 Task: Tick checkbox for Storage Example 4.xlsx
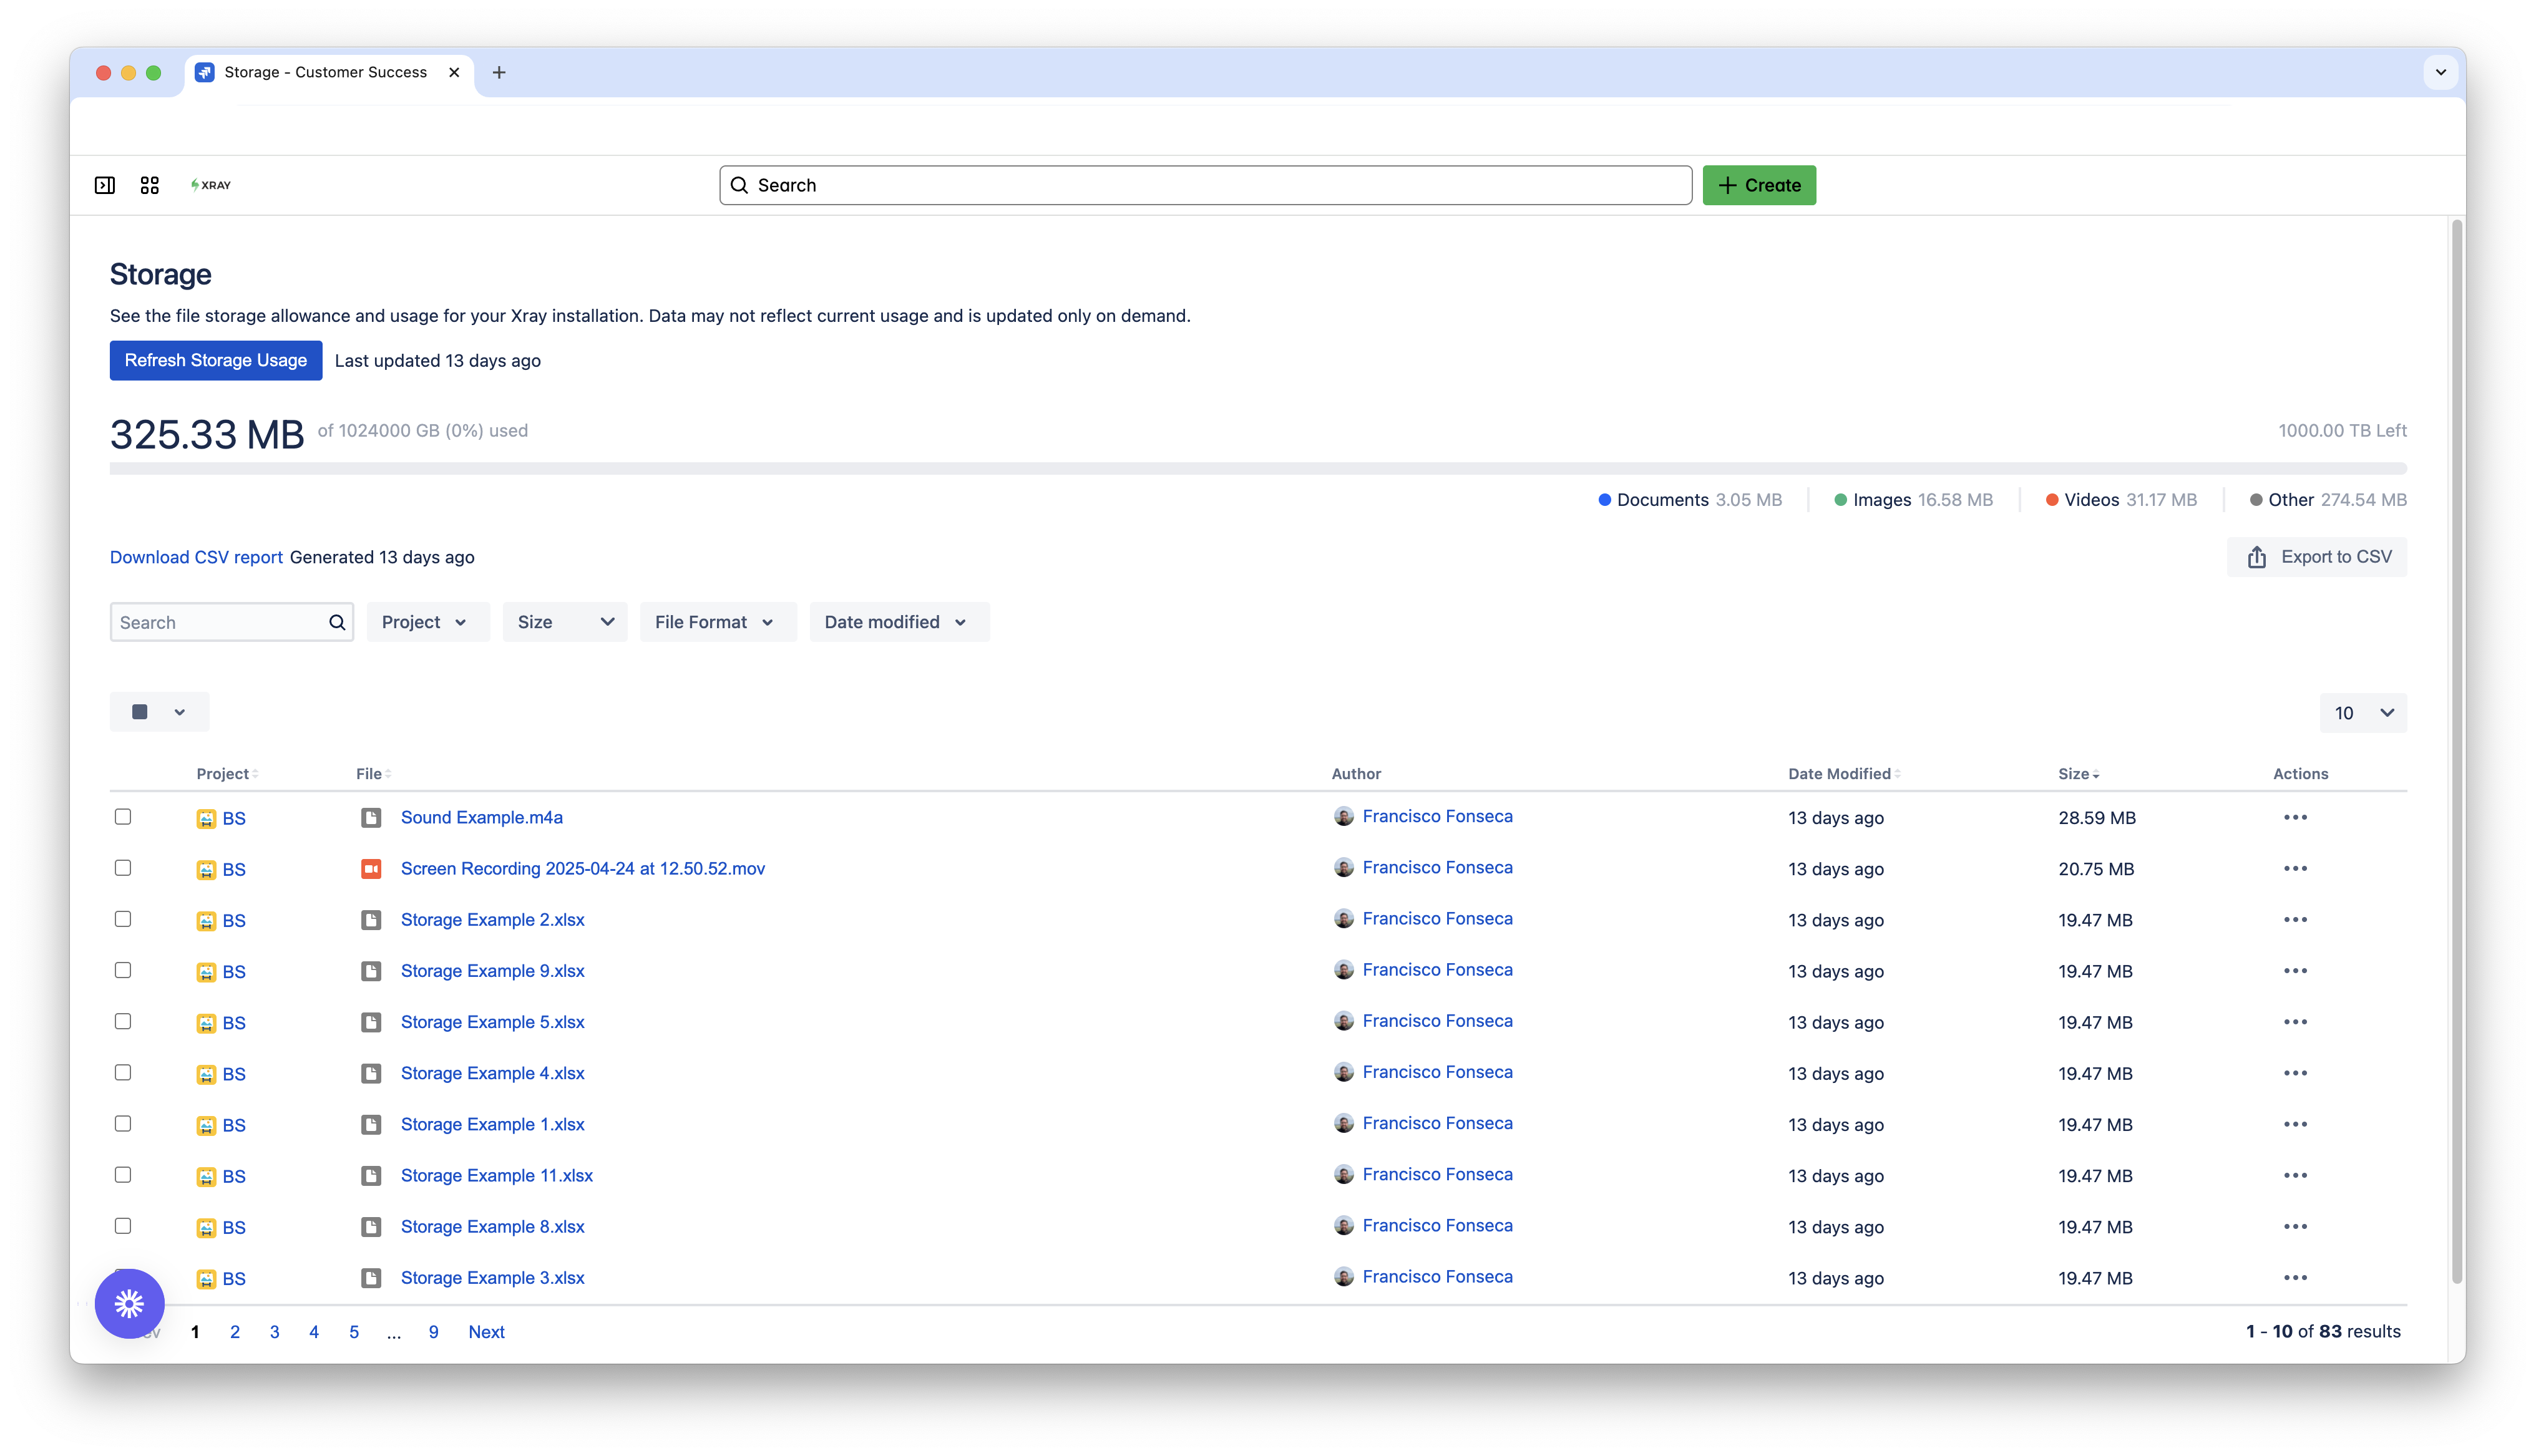pos(123,1072)
